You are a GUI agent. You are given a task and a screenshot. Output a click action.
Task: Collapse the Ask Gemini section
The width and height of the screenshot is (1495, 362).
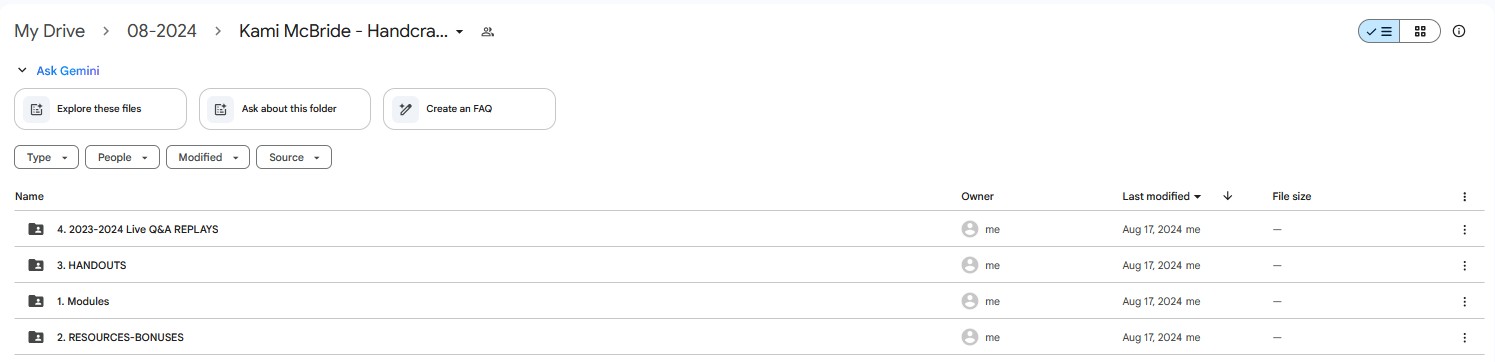[x=22, y=71]
